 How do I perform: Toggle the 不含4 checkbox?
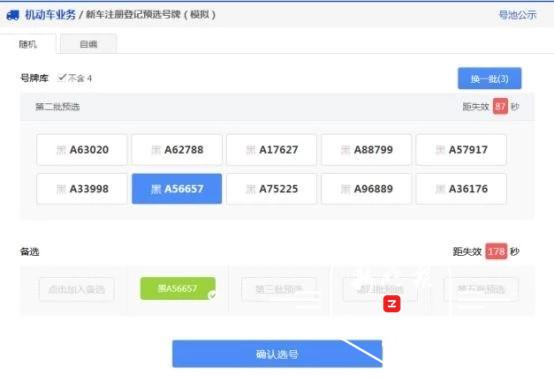[x=62, y=77]
